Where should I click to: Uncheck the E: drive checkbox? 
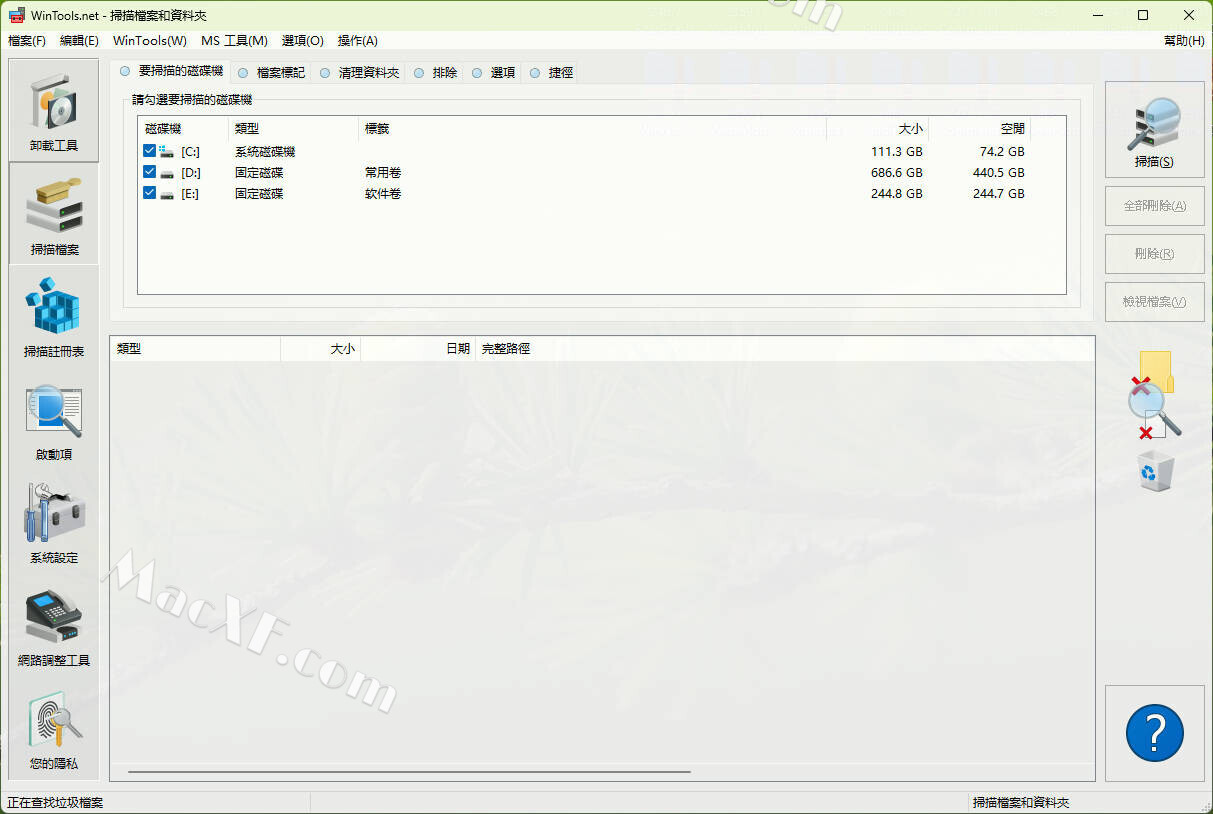tap(150, 193)
